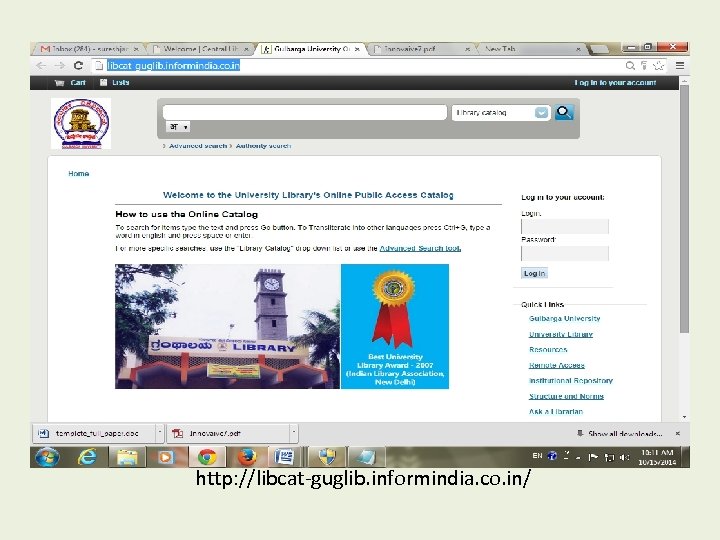Screen dimensions: 720x540
Task: Open the Cart in top bar
Action: coord(70,83)
